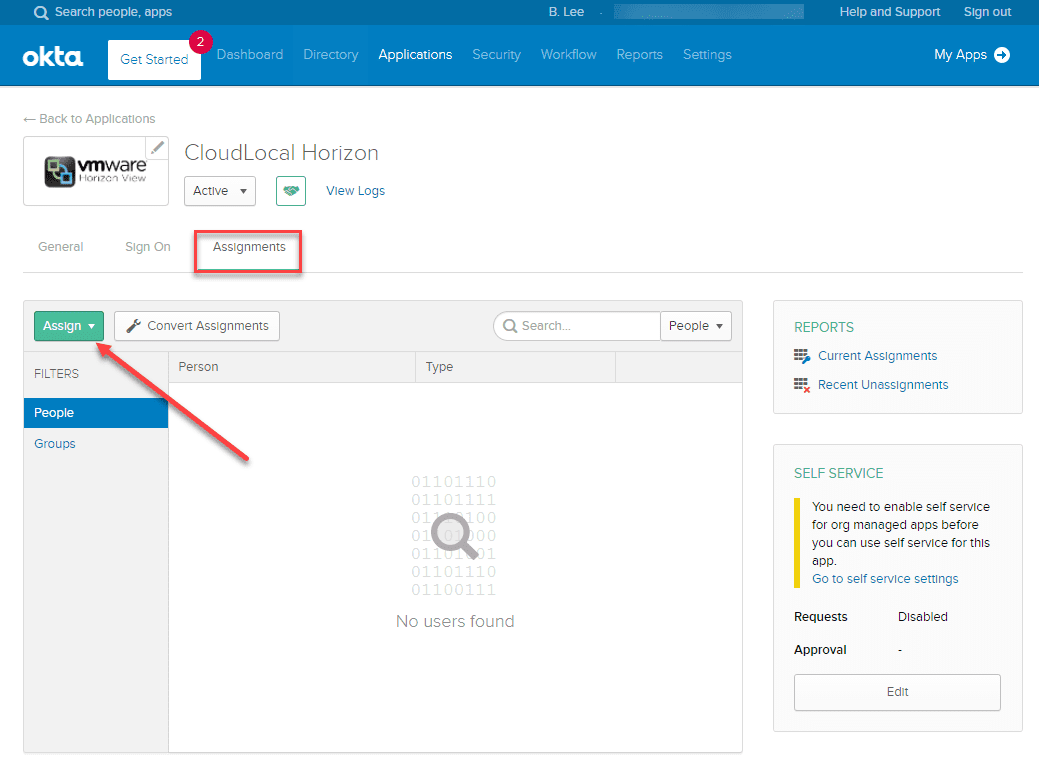Click the CloudLocal Horizon title
The height and width of the screenshot is (768, 1039).
point(282,153)
